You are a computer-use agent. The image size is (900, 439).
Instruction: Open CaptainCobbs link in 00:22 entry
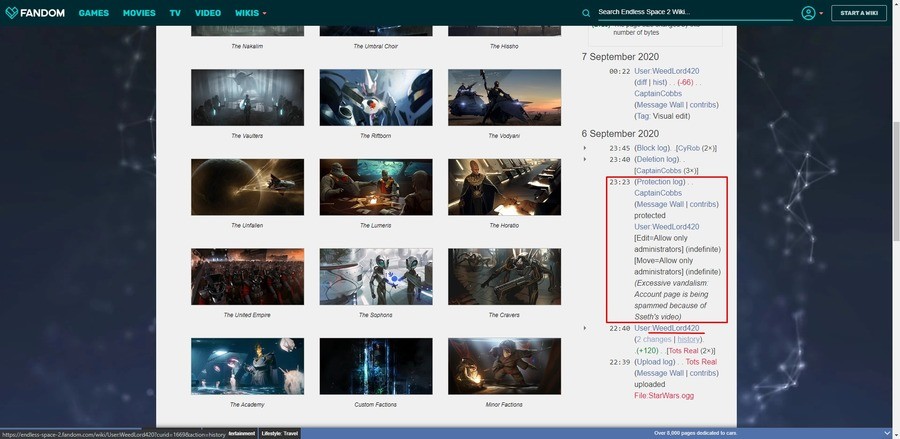658,94
